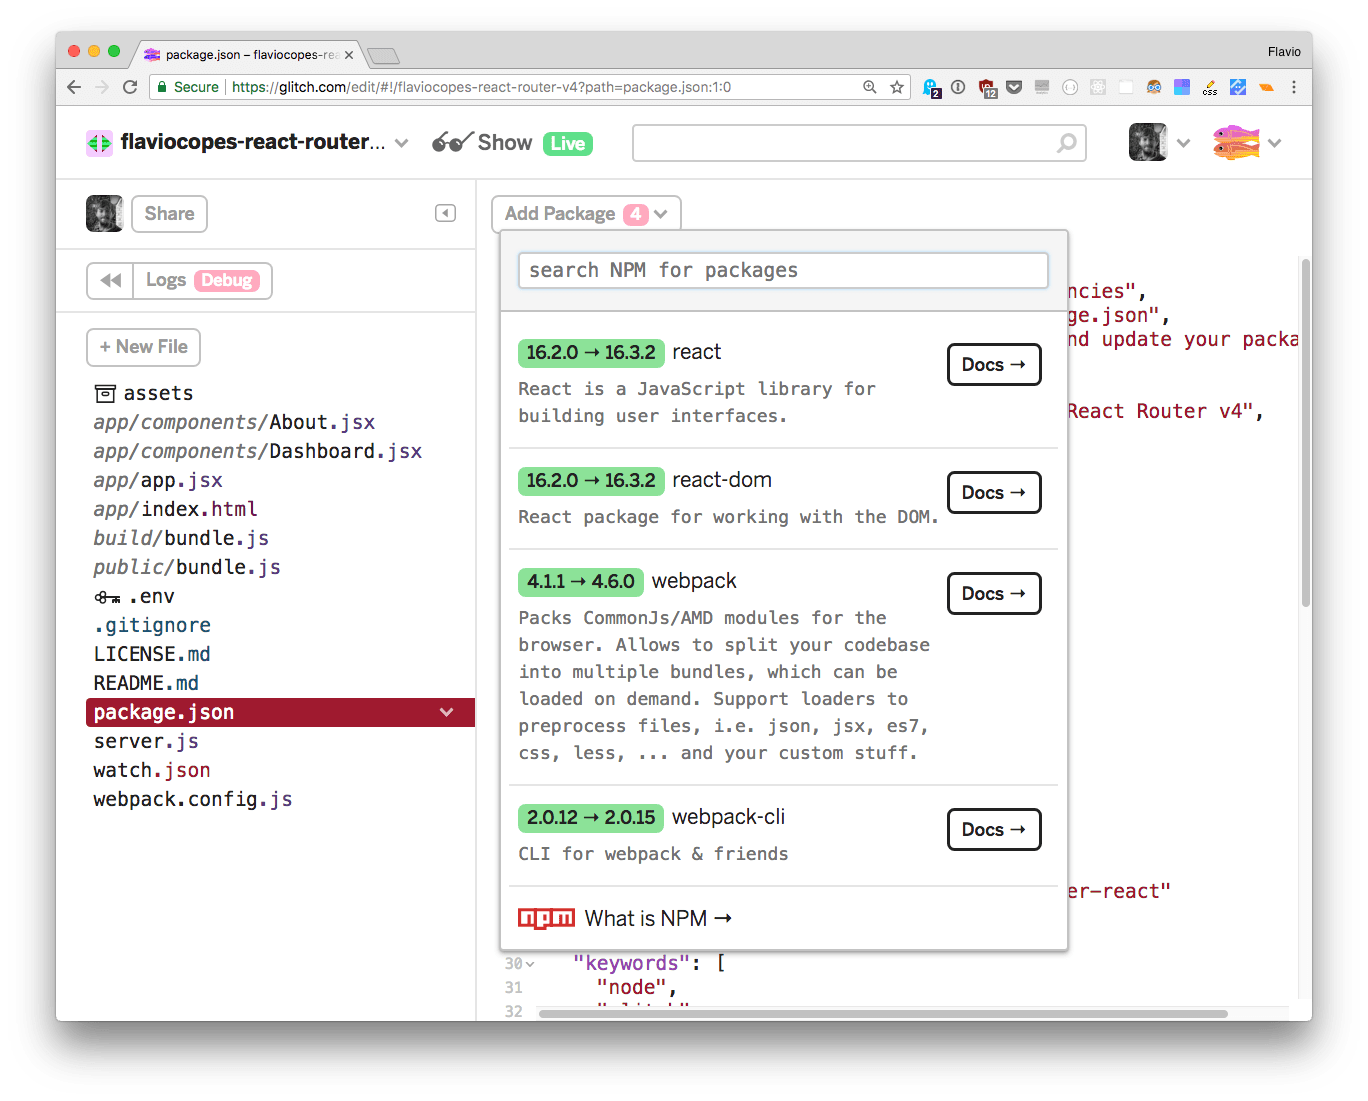Select the sunglasses Show icon
Screen dimensions: 1368x1101
(x=452, y=142)
